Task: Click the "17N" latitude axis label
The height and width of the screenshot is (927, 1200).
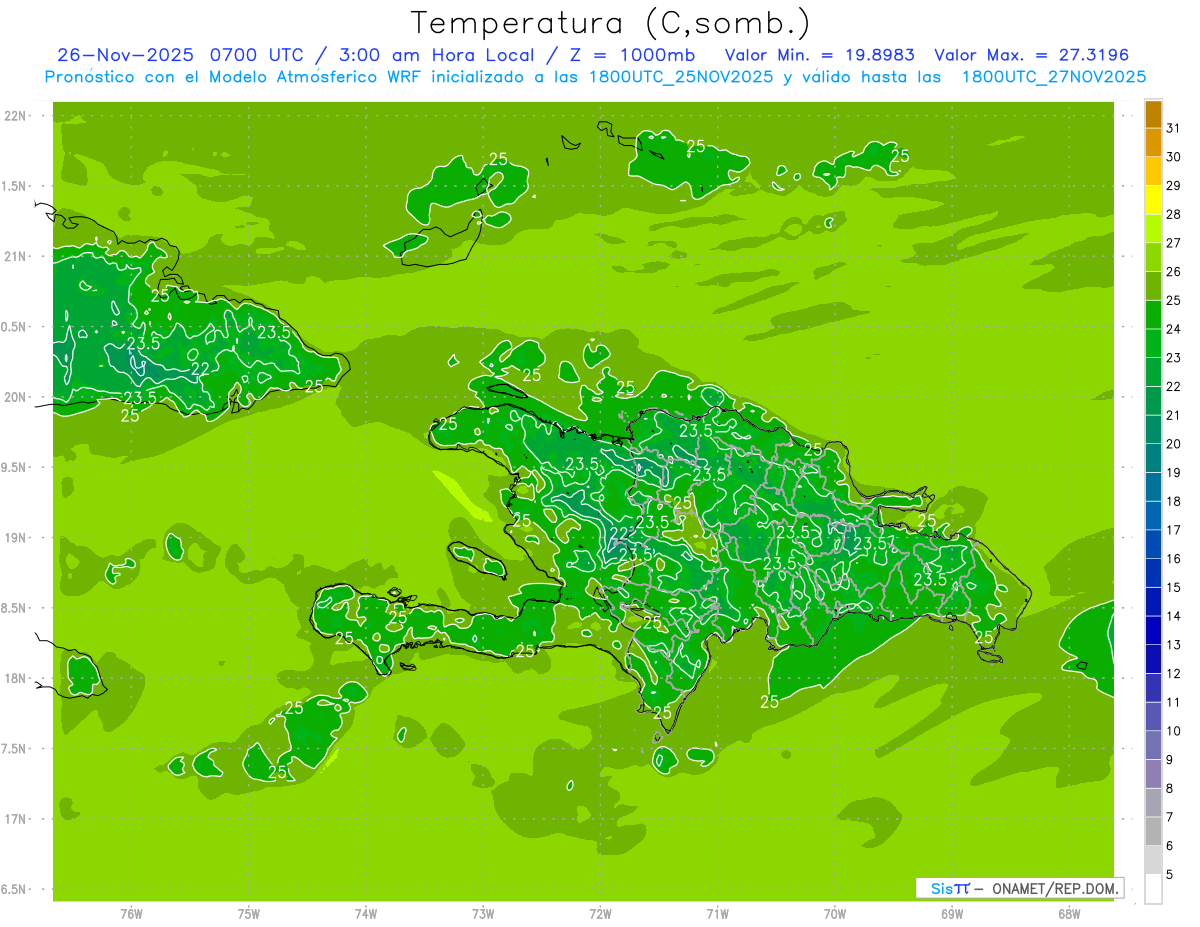Action: 15,819
